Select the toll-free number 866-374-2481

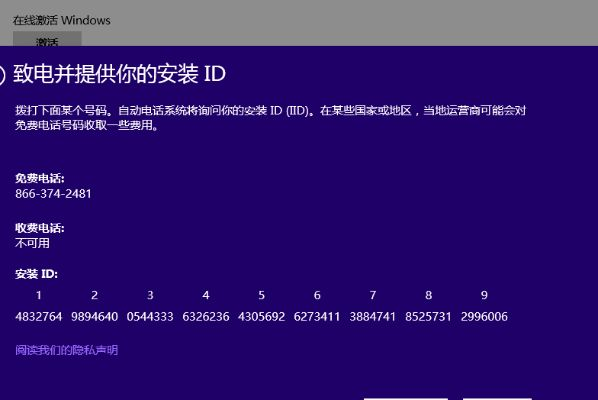click(53, 194)
